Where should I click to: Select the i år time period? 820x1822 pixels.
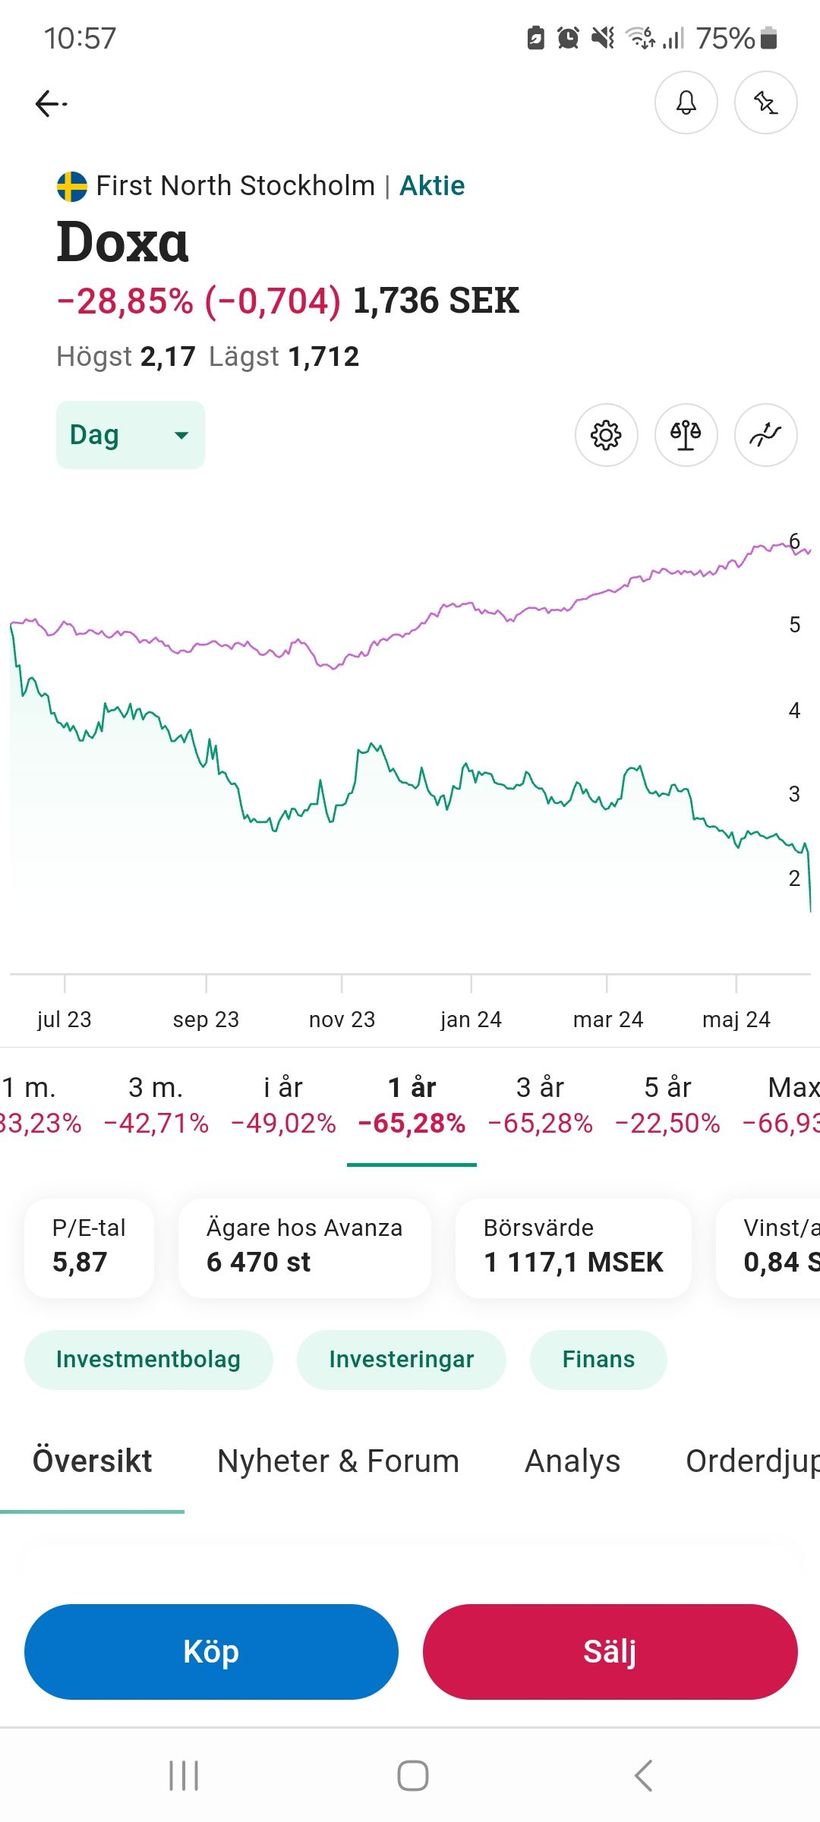coord(283,1104)
